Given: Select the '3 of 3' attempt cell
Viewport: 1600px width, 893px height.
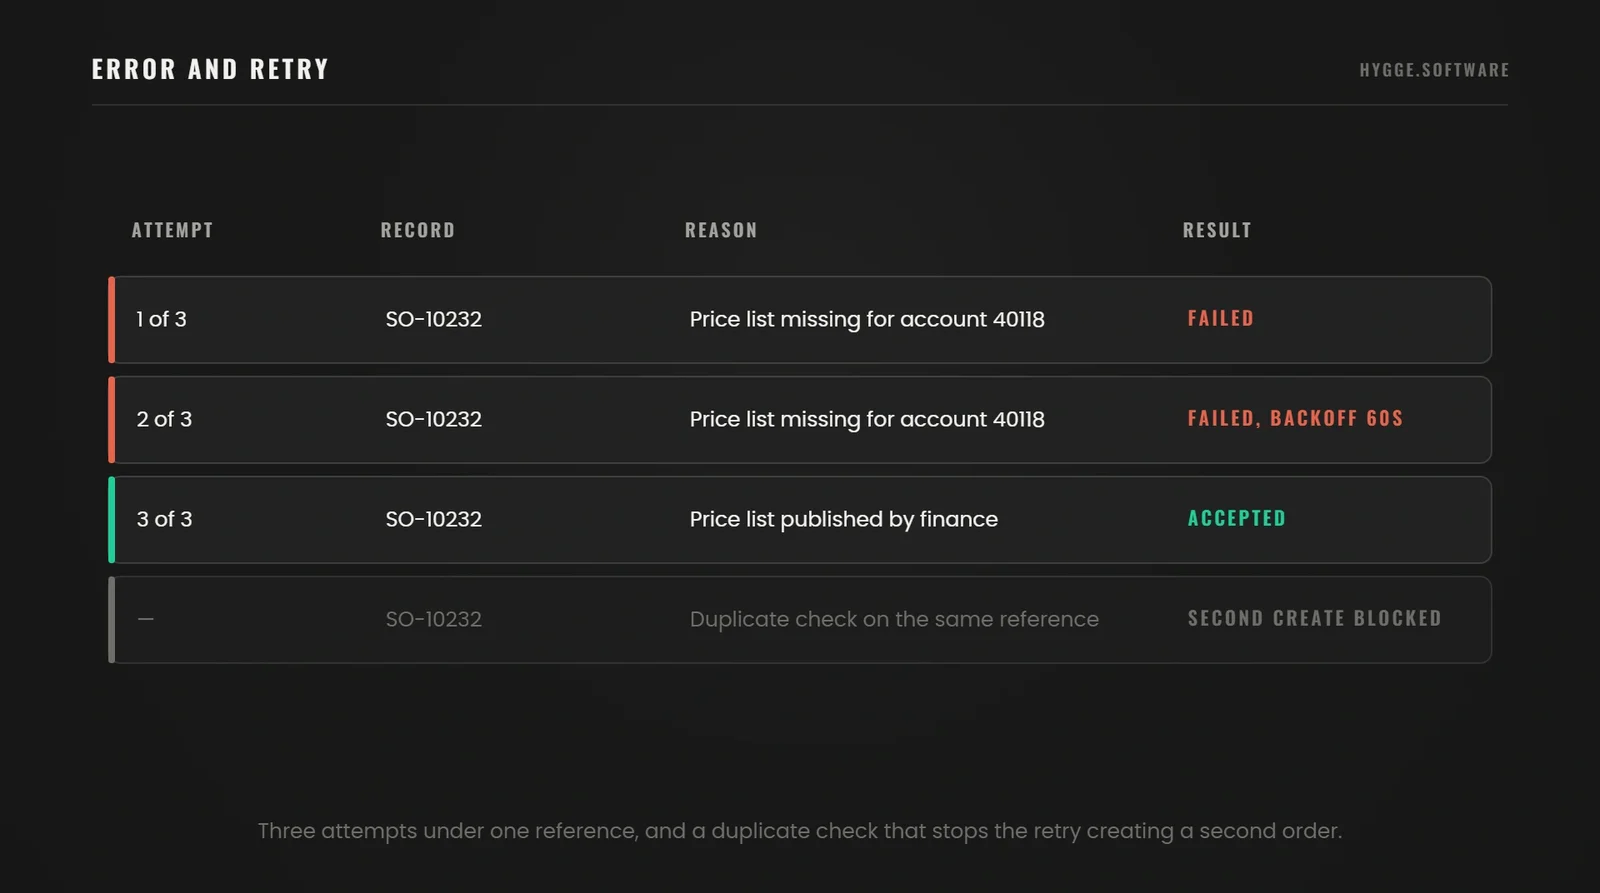Looking at the screenshot, I should point(164,519).
